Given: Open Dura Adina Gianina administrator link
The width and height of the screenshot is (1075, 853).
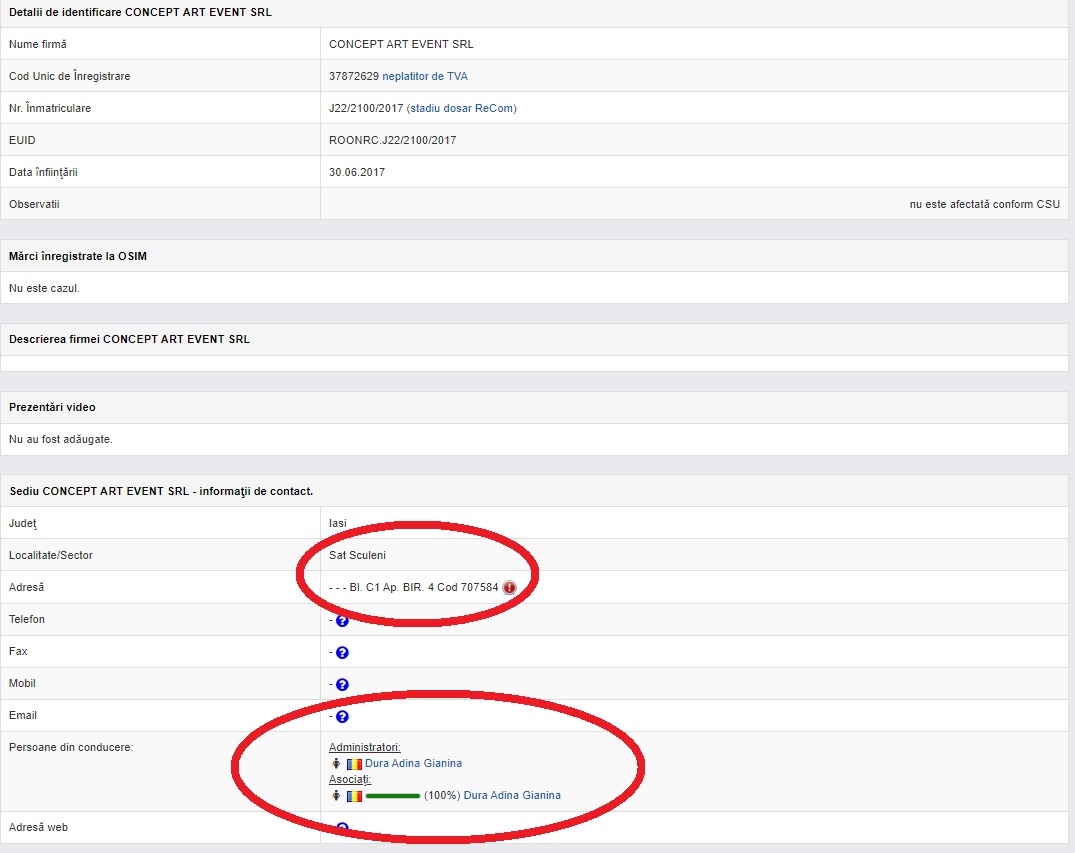Looking at the screenshot, I should (413, 763).
